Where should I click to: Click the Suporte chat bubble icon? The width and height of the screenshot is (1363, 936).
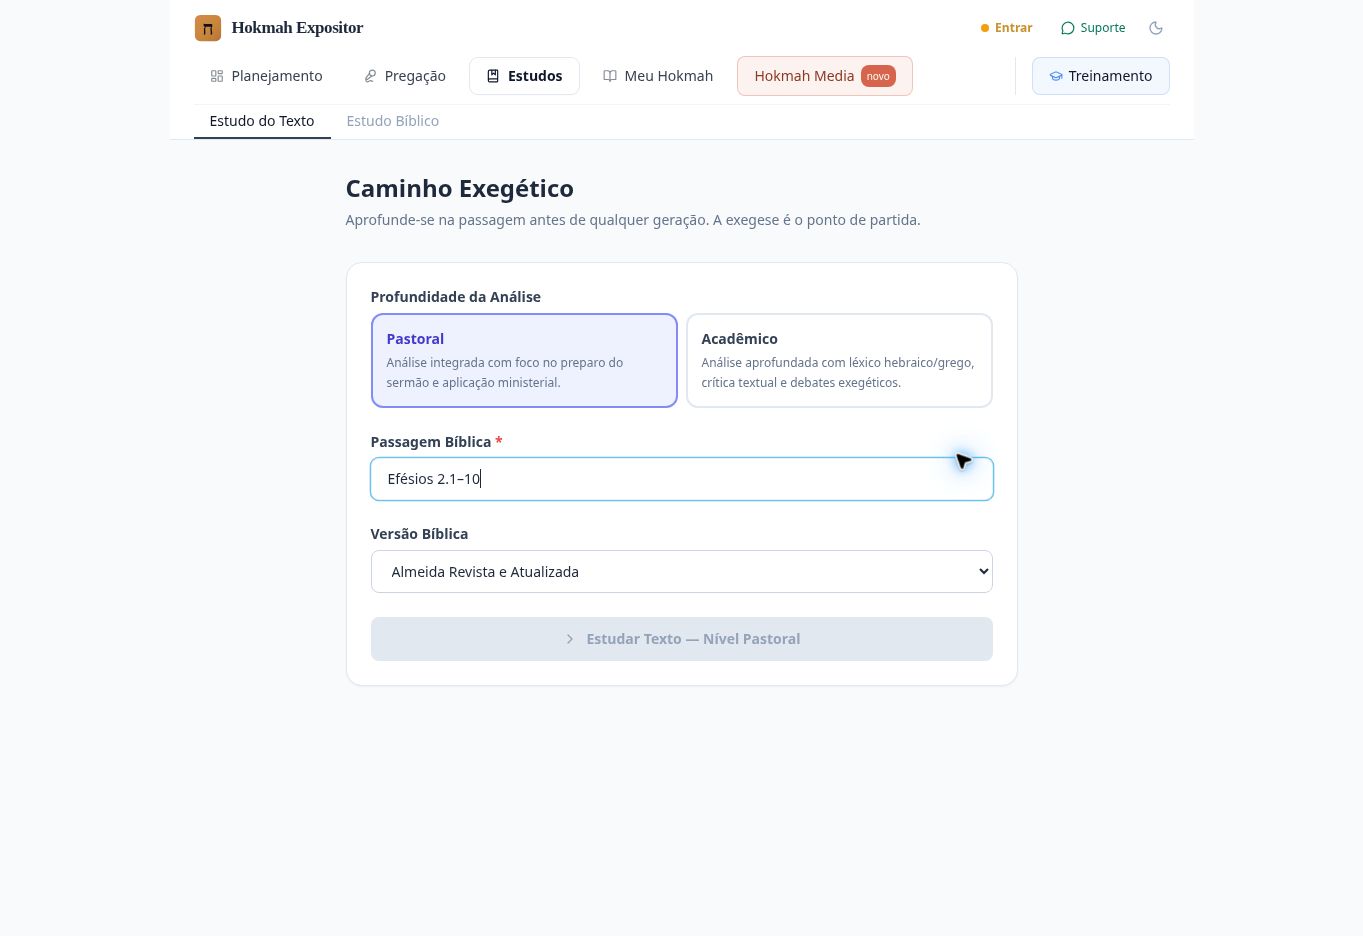(1068, 28)
